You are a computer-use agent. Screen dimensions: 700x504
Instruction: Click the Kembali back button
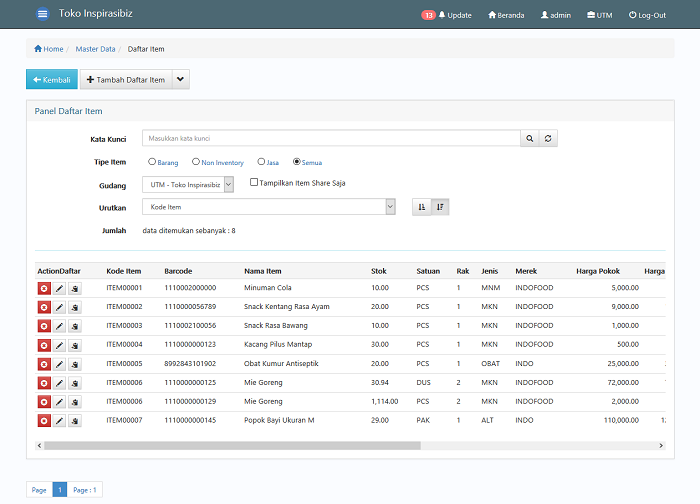[52, 79]
